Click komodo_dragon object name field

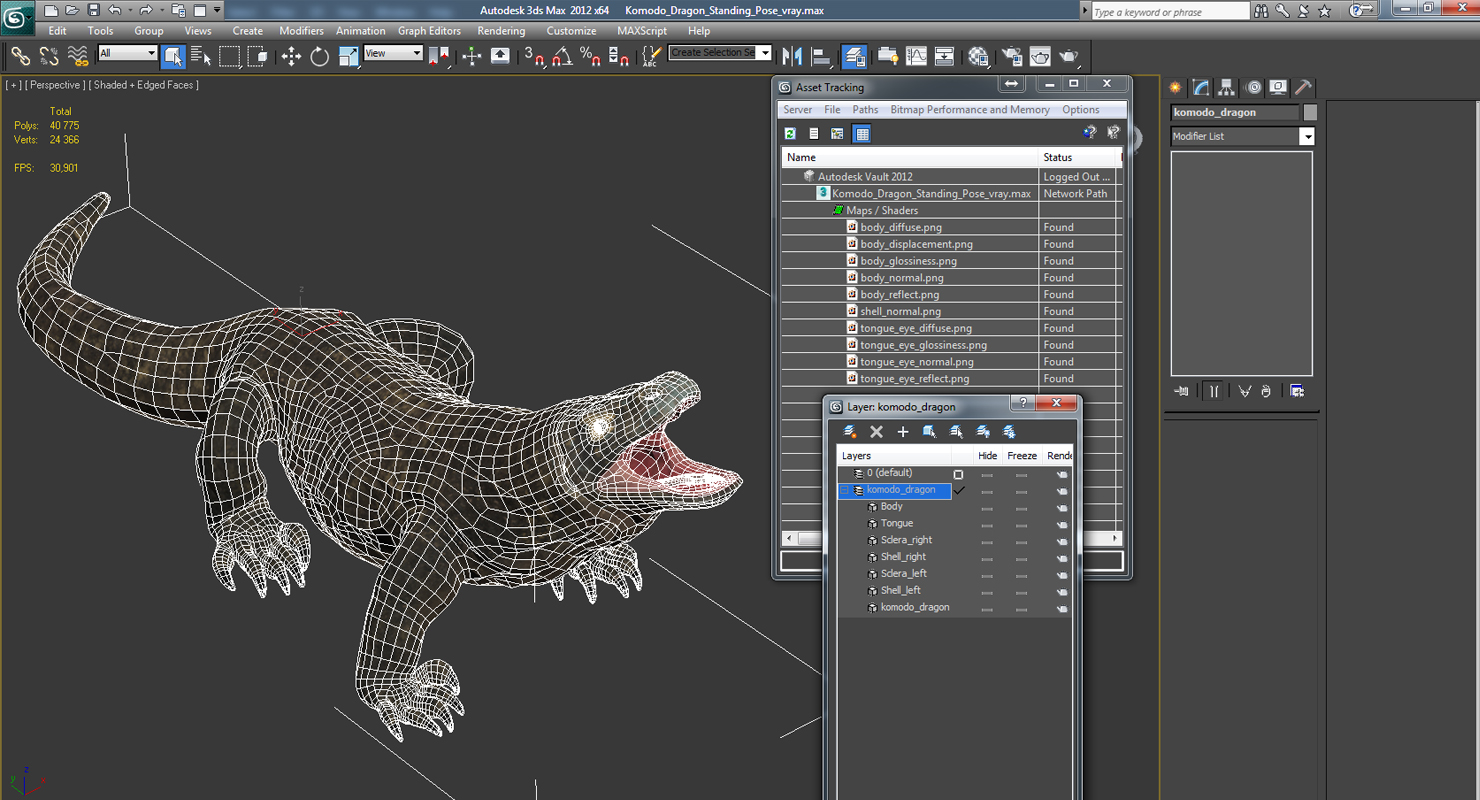1235,113
